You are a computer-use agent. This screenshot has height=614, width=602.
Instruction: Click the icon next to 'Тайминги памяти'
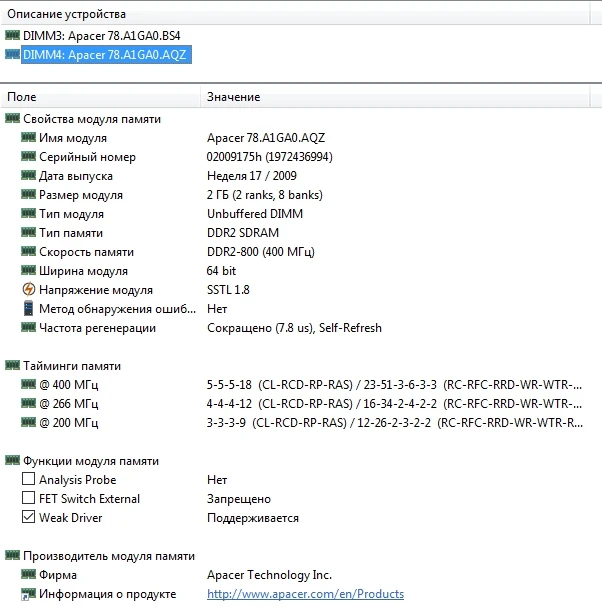tap(12, 365)
